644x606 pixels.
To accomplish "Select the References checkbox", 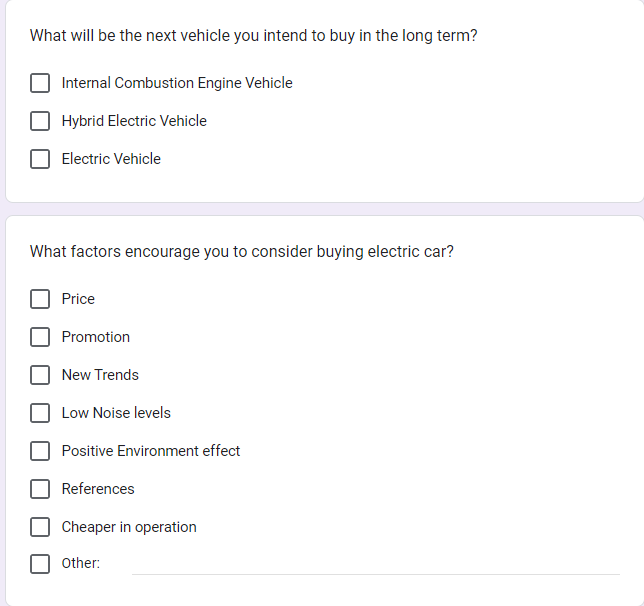I will (40, 489).
